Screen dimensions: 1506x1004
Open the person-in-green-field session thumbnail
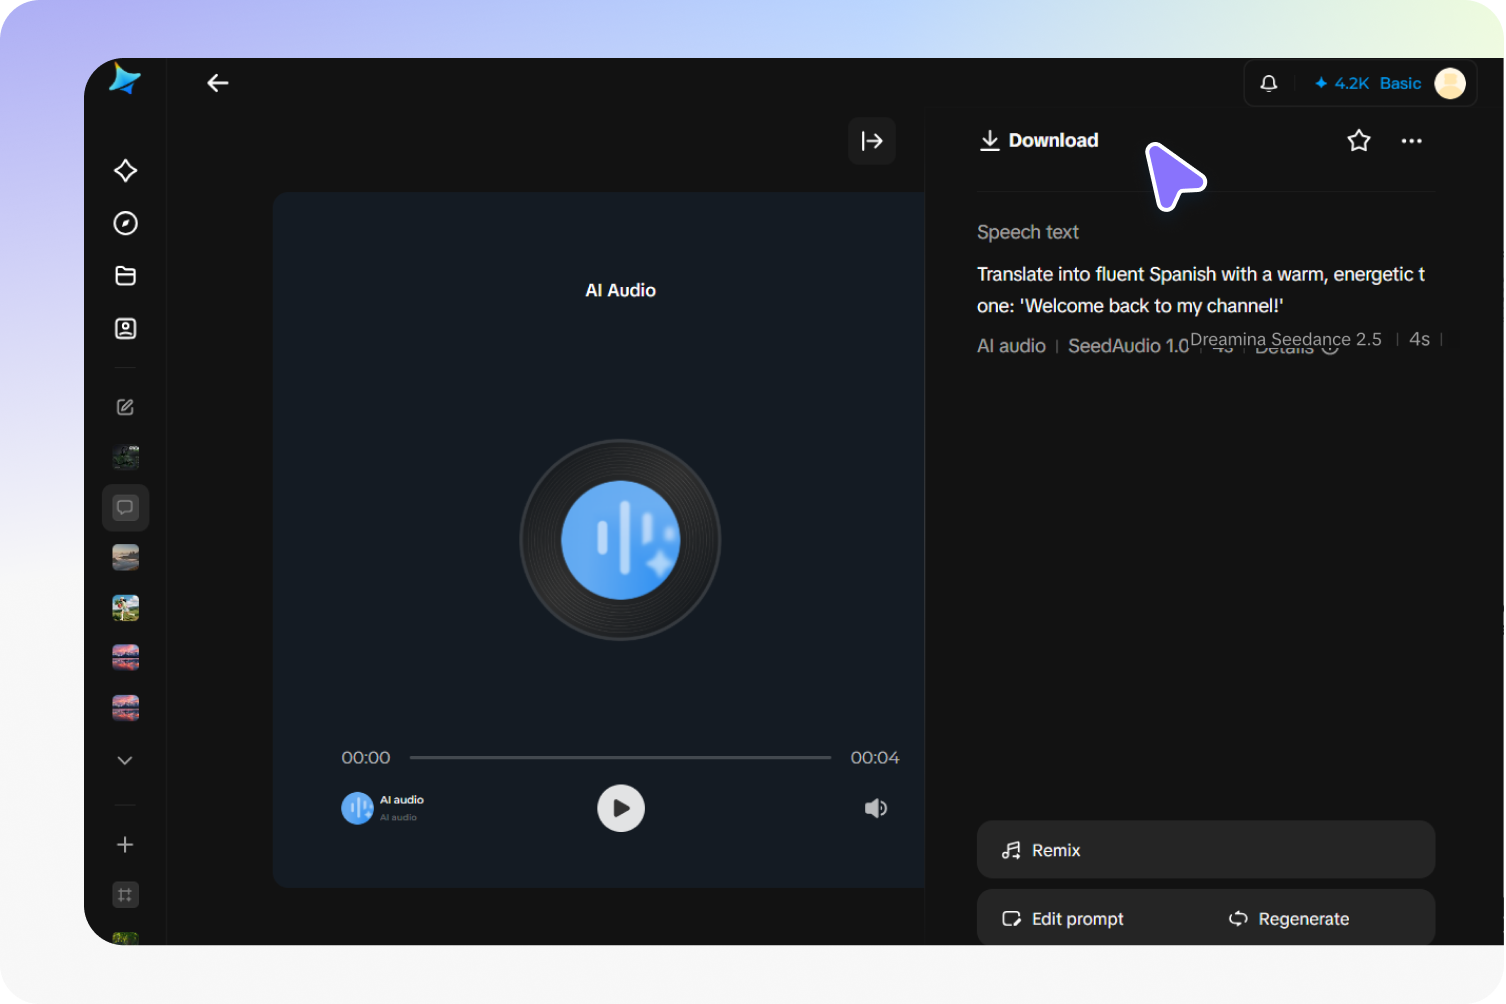pyautogui.click(x=125, y=608)
